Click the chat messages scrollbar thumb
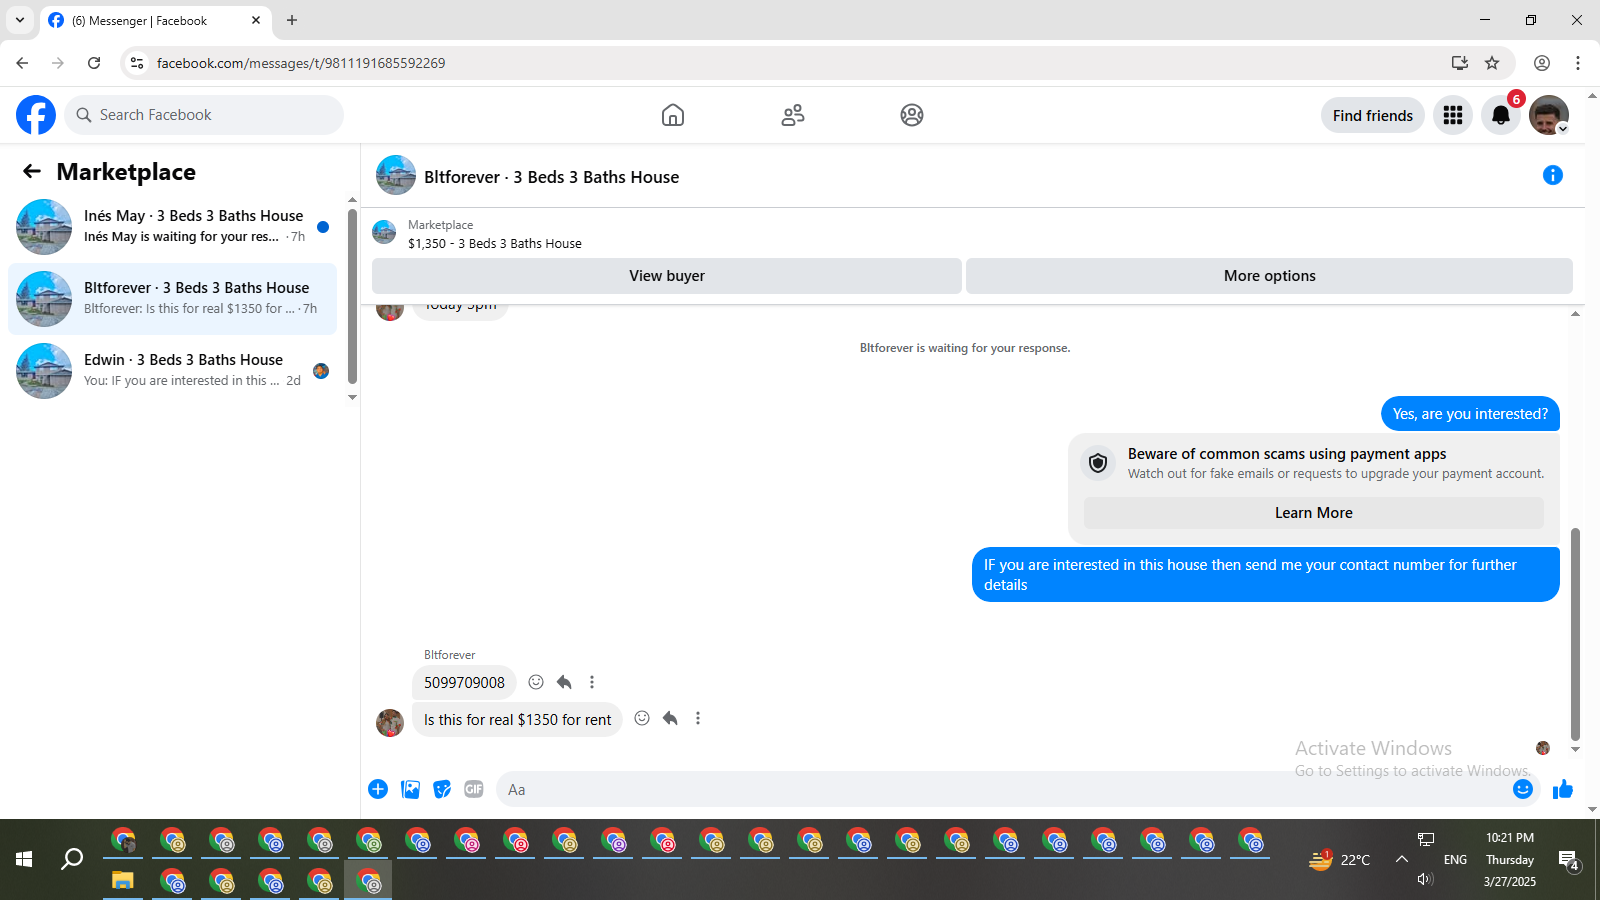Screen dimensions: 1600x900 pyautogui.click(x=1575, y=634)
